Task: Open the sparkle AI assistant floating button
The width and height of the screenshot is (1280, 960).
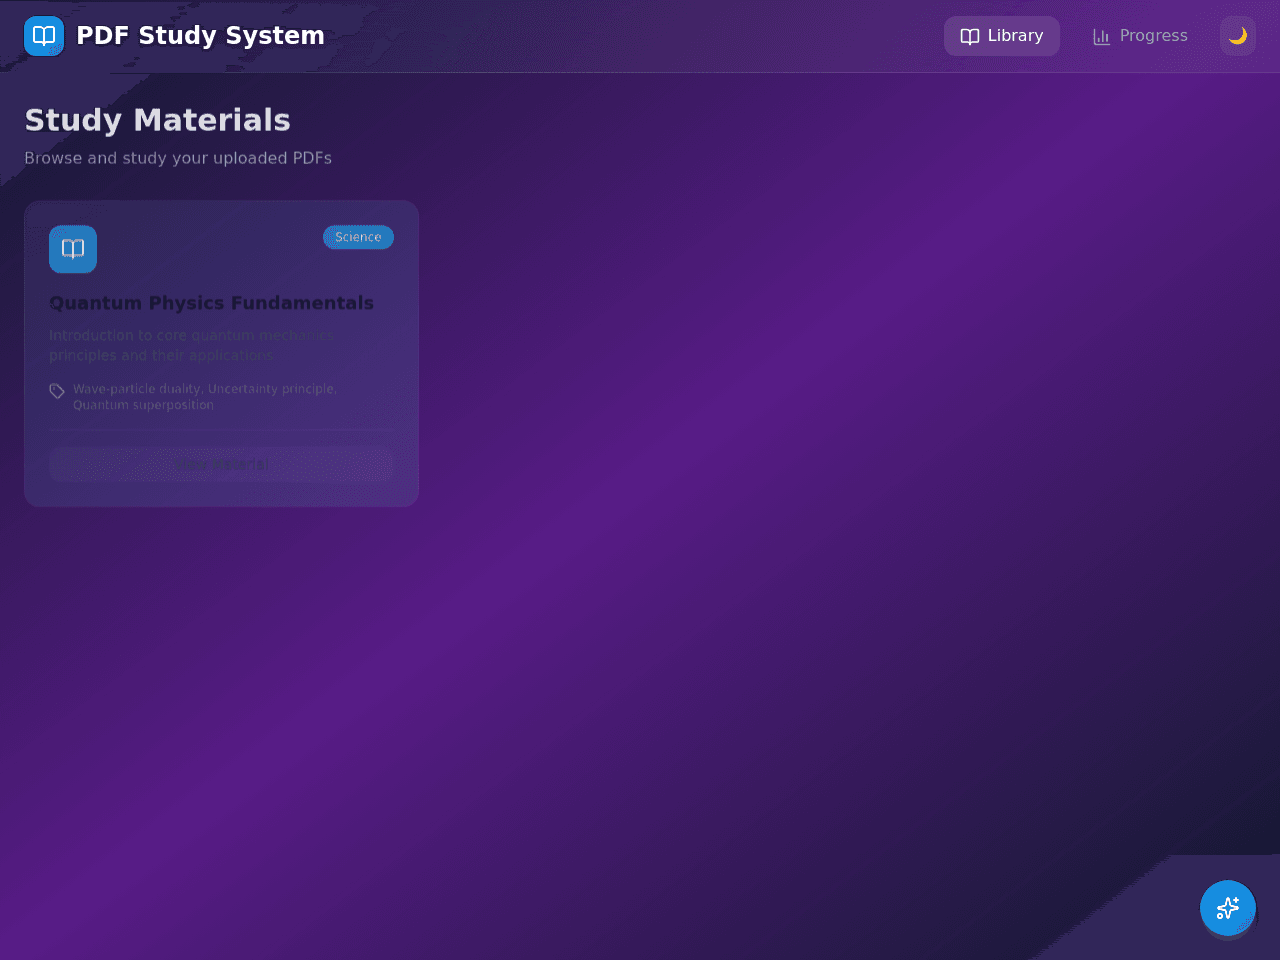Action: click(1228, 908)
